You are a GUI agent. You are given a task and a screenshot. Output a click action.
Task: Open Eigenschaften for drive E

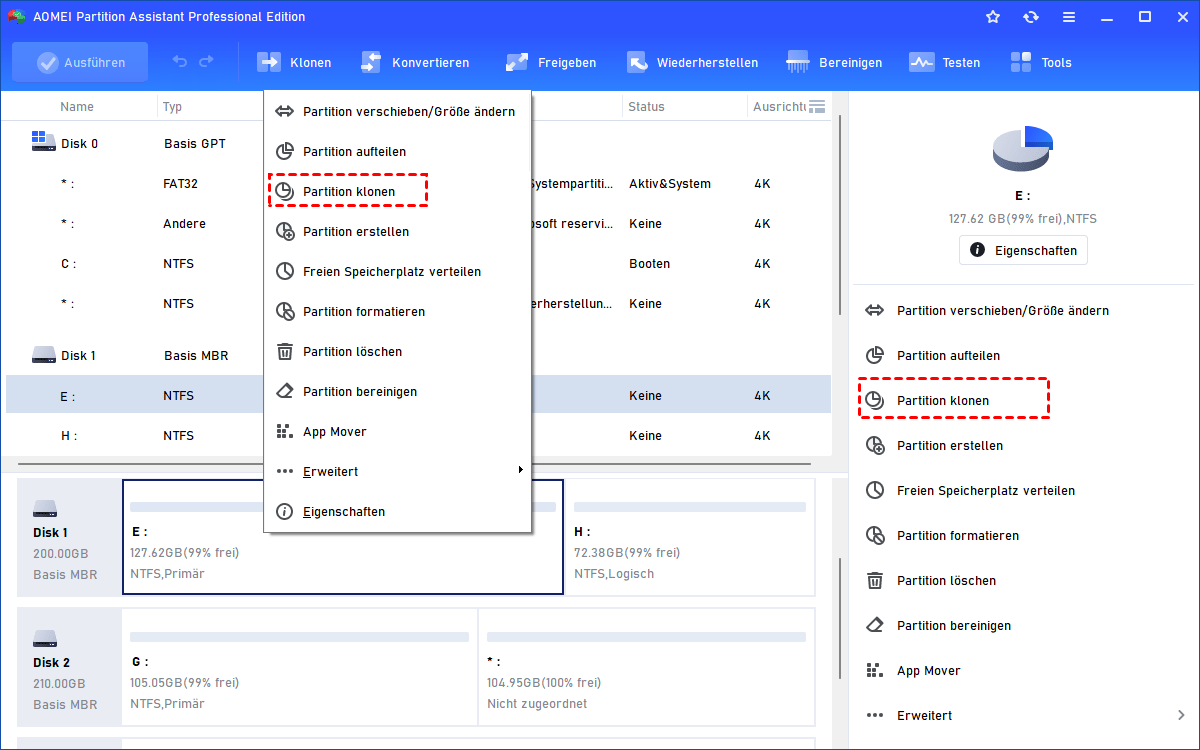pyautogui.click(x=1022, y=250)
